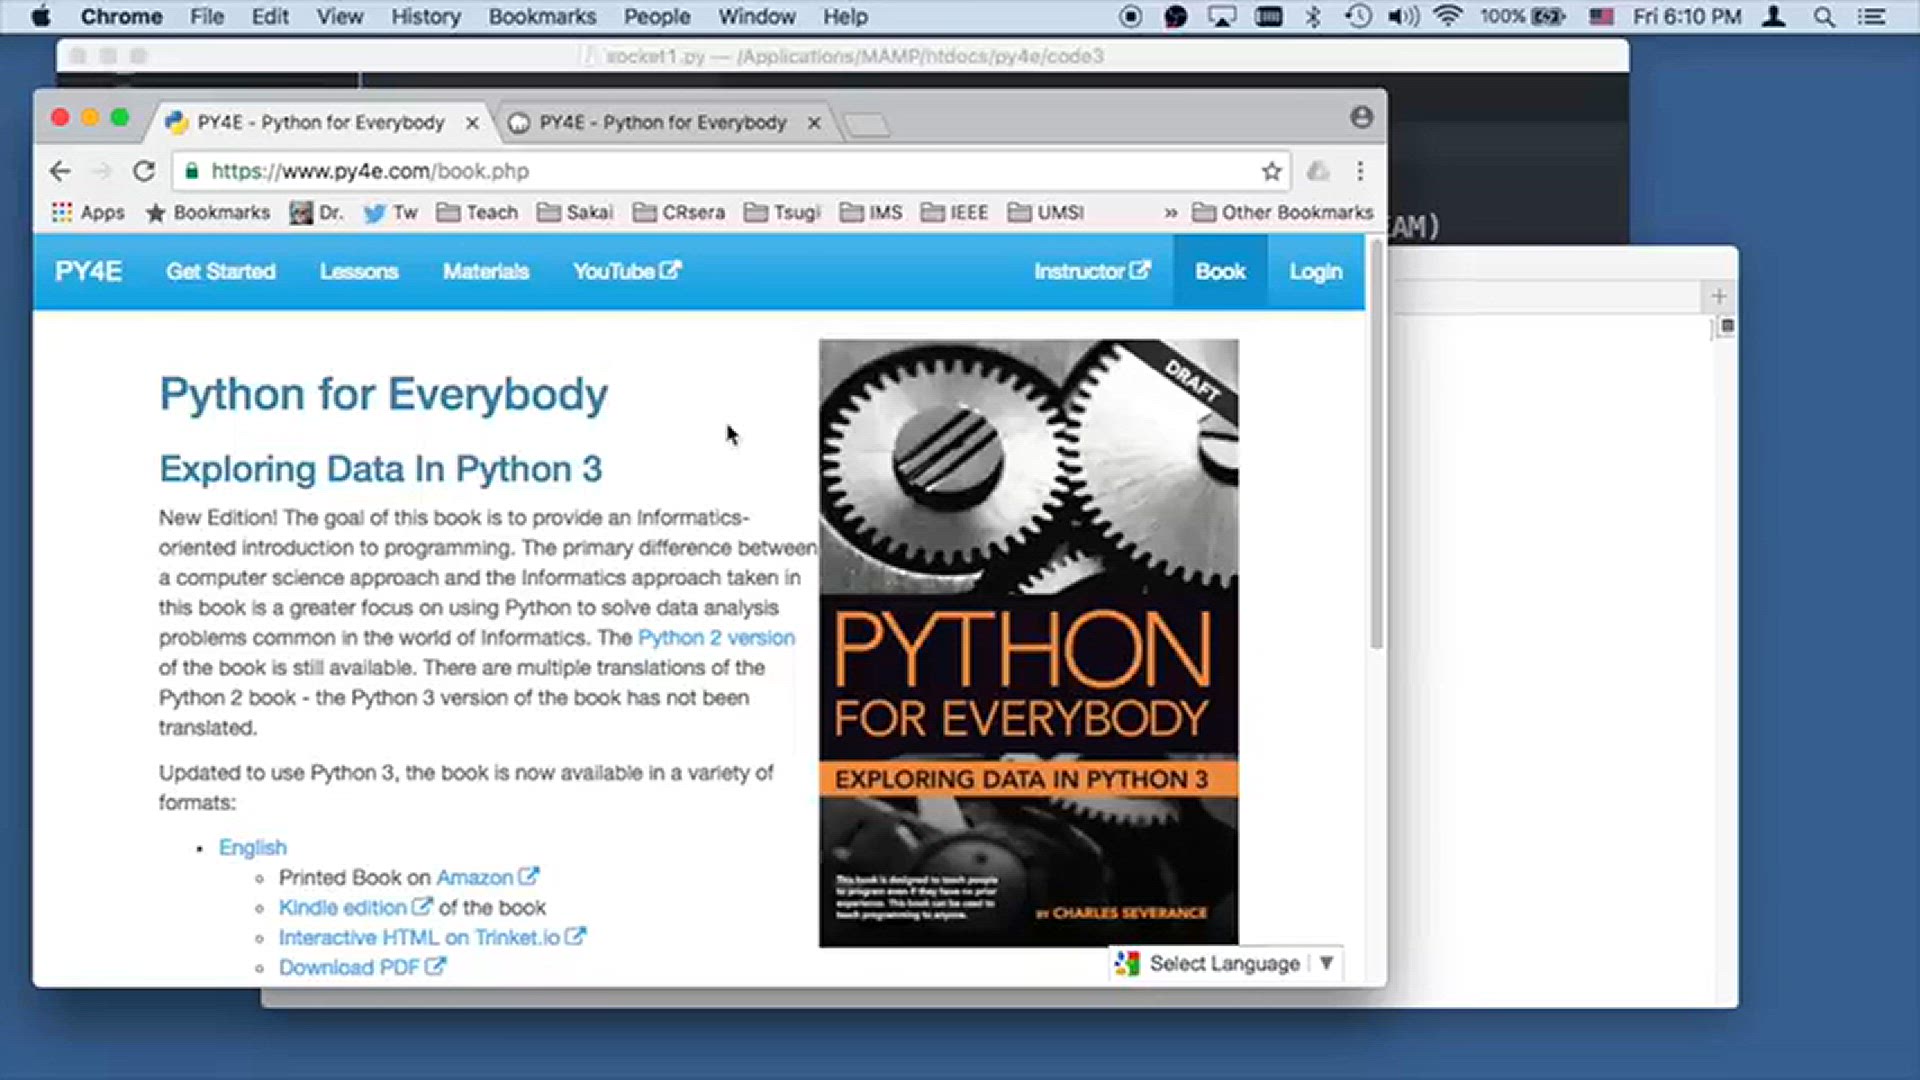This screenshot has height=1080, width=1920.
Task: Click the cloud extension icon in toolbar
Action: point(1318,171)
